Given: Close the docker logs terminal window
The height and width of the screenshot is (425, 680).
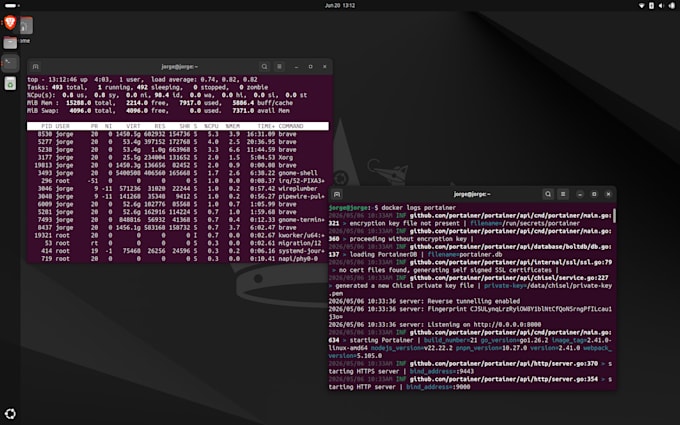Looking at the screenshot, I should tap(608, 194).
